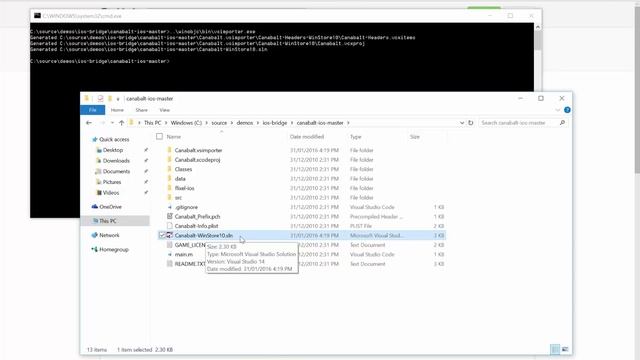Select the main.m file

click(184, 254)
